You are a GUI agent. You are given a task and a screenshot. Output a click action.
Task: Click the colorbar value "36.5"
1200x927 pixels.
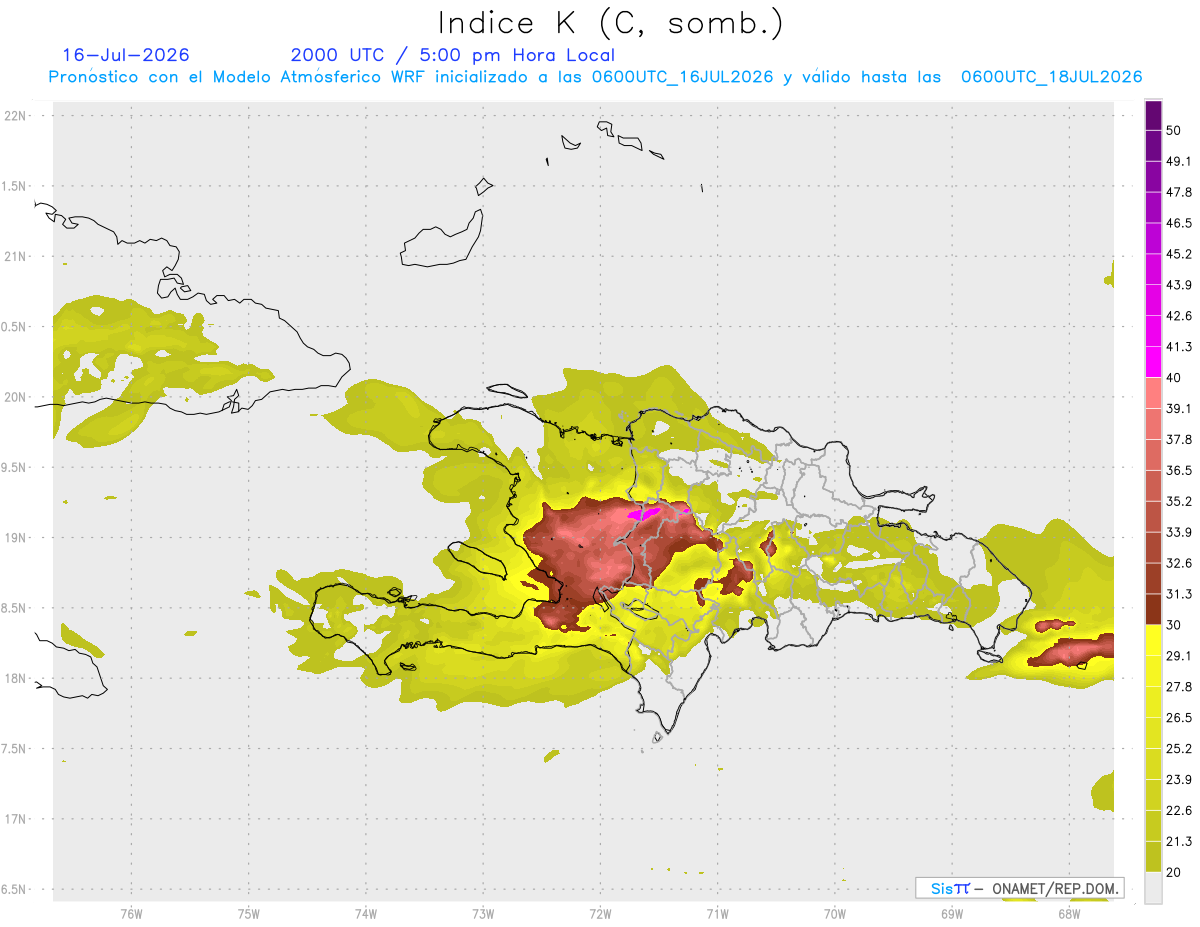[x=1179, y=470]
